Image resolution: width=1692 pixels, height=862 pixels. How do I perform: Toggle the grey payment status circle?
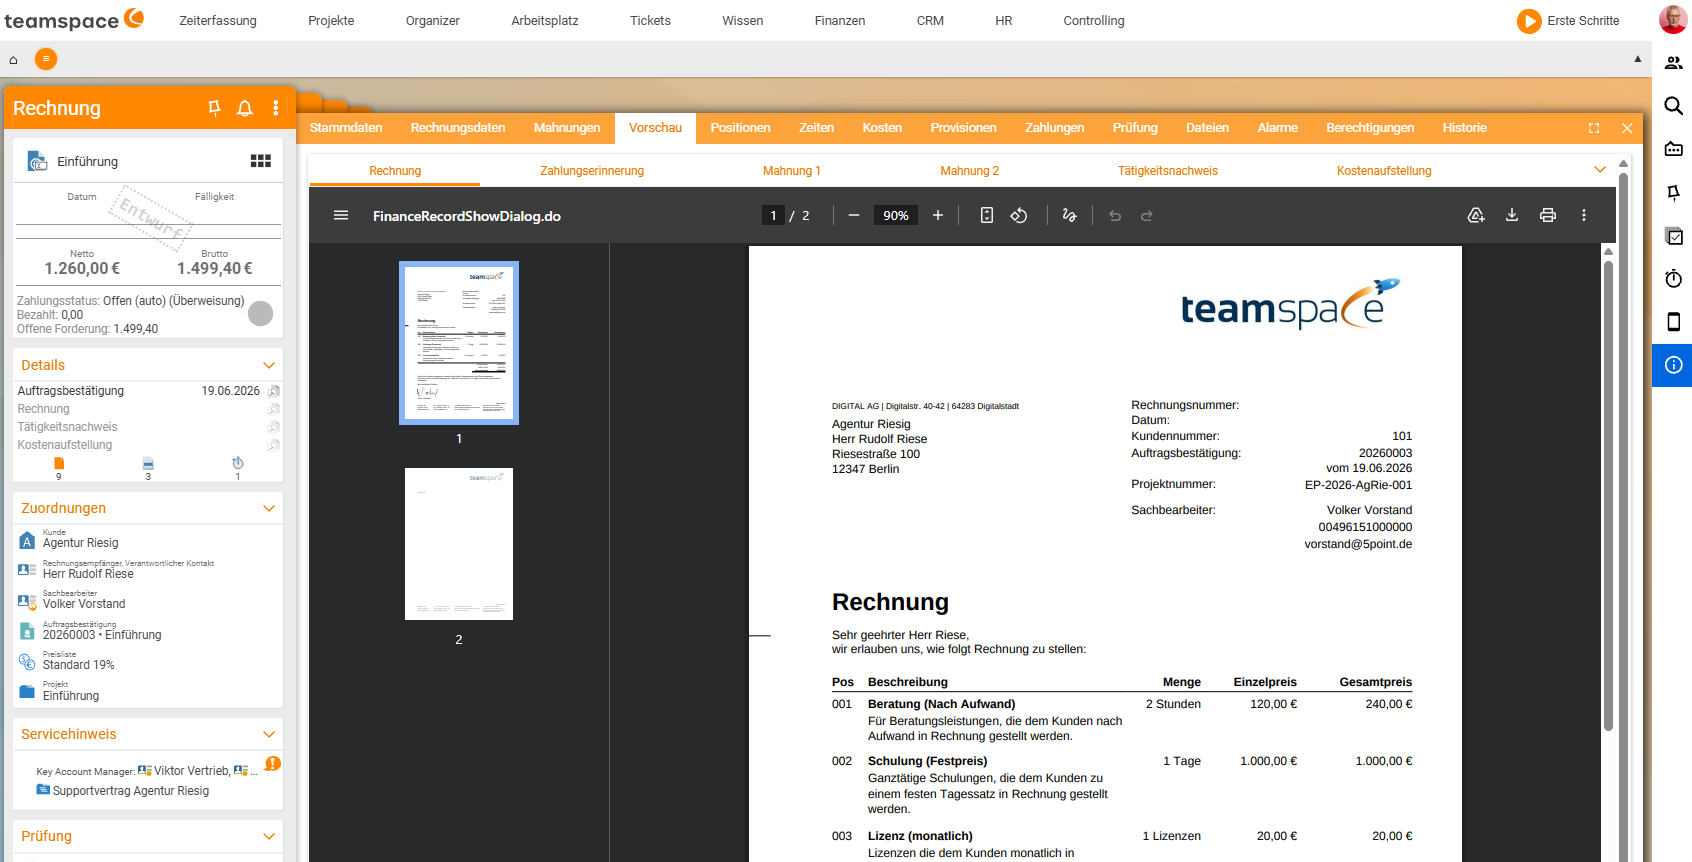pyautogui.click(x=261, y=314)
